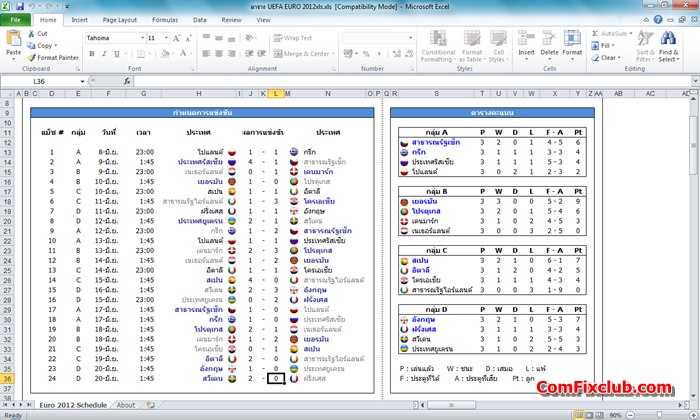The width and height of the screenshot is (700, 420).
Task: Toggle Wrap Text
Action: coord(293,38)
